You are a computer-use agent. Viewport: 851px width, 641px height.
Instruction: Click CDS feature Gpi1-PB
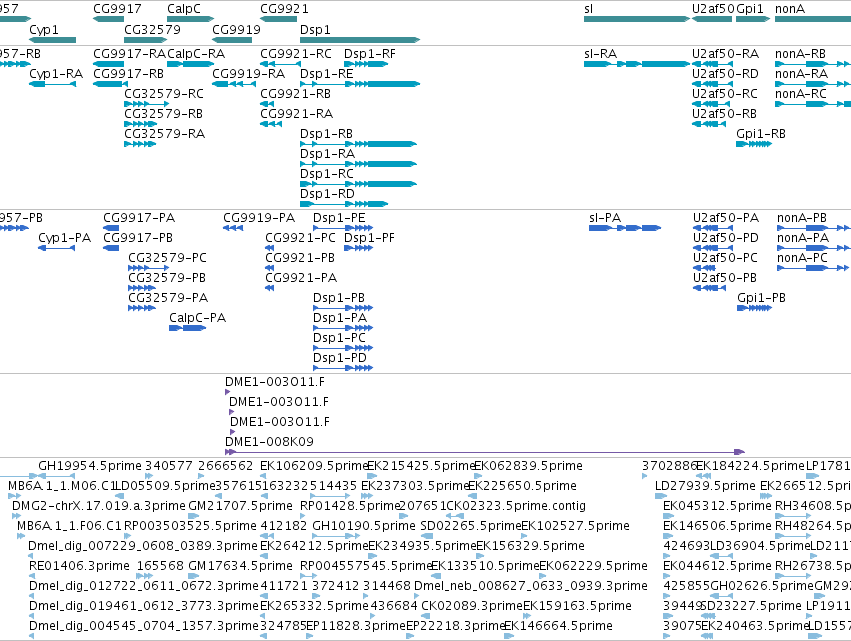point(754,308)
